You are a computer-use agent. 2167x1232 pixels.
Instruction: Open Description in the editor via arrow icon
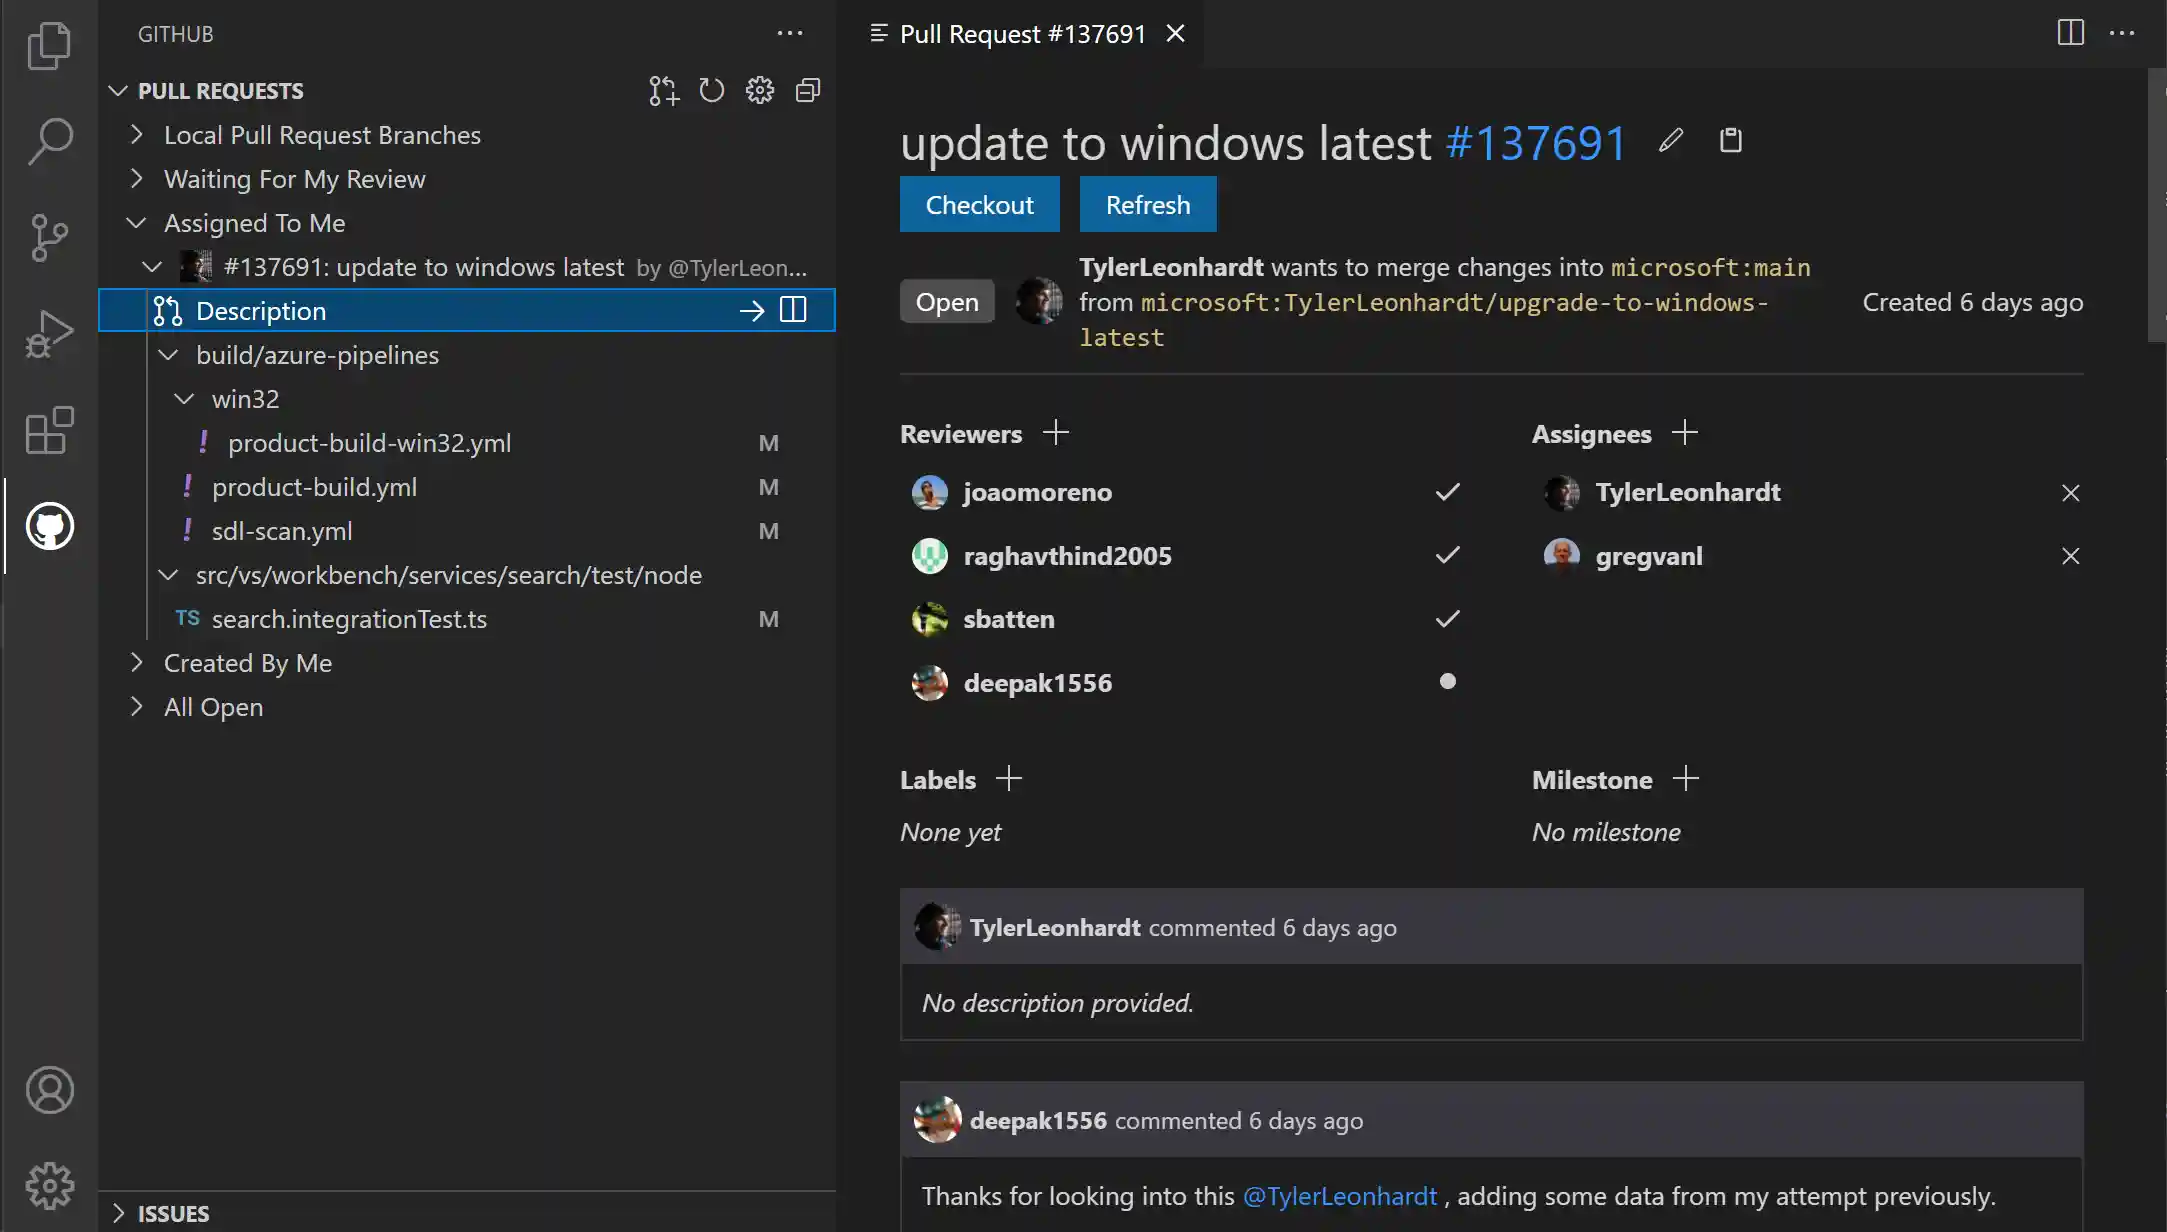pyautogui.click(x=751, y=310)
